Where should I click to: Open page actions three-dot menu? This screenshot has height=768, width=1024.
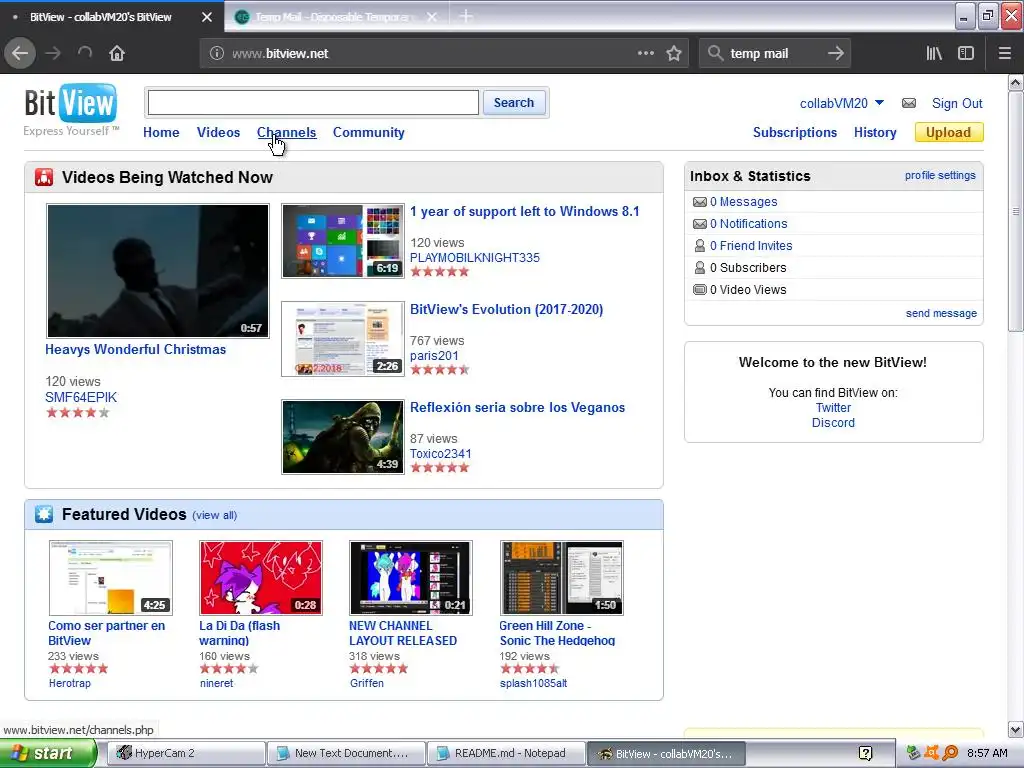tap(645, 54)
